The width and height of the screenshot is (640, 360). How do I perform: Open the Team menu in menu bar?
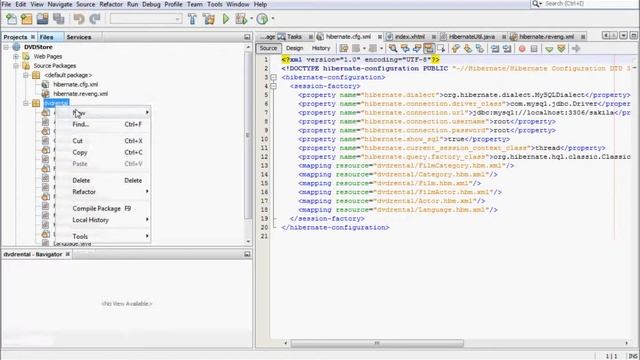pos(195,4)
